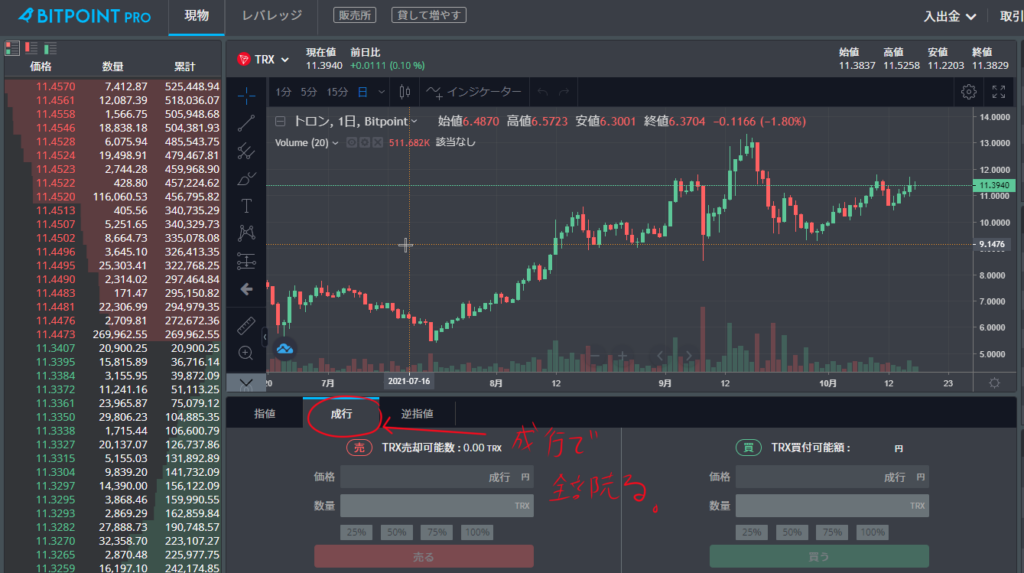Toggle Volume indicator visibility eye
This screenshot has width=1024, height=573.
point(351,142)
